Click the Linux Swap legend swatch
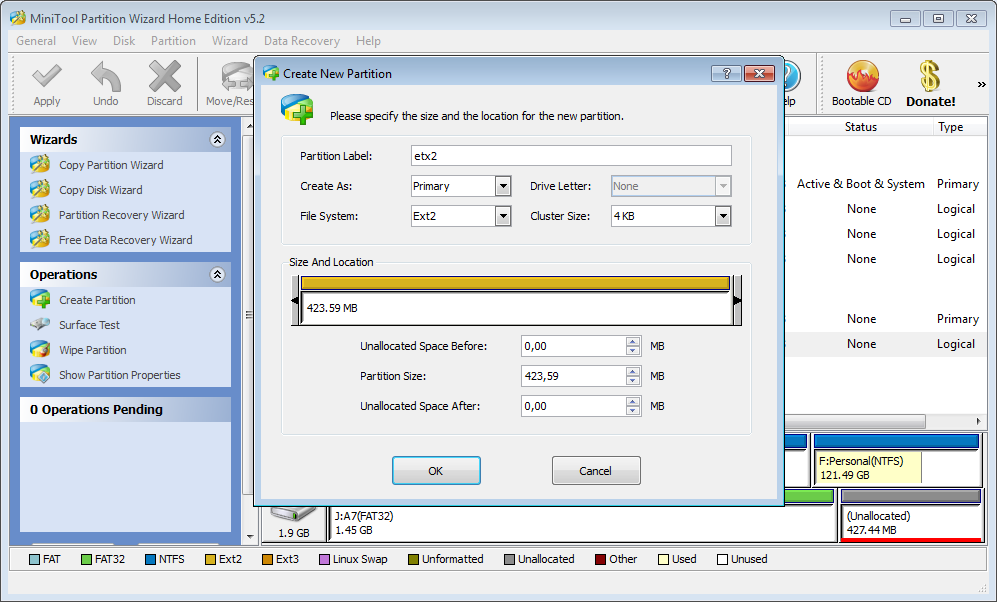The width and height of the screenshot is (997, 602). pos(324,559)
